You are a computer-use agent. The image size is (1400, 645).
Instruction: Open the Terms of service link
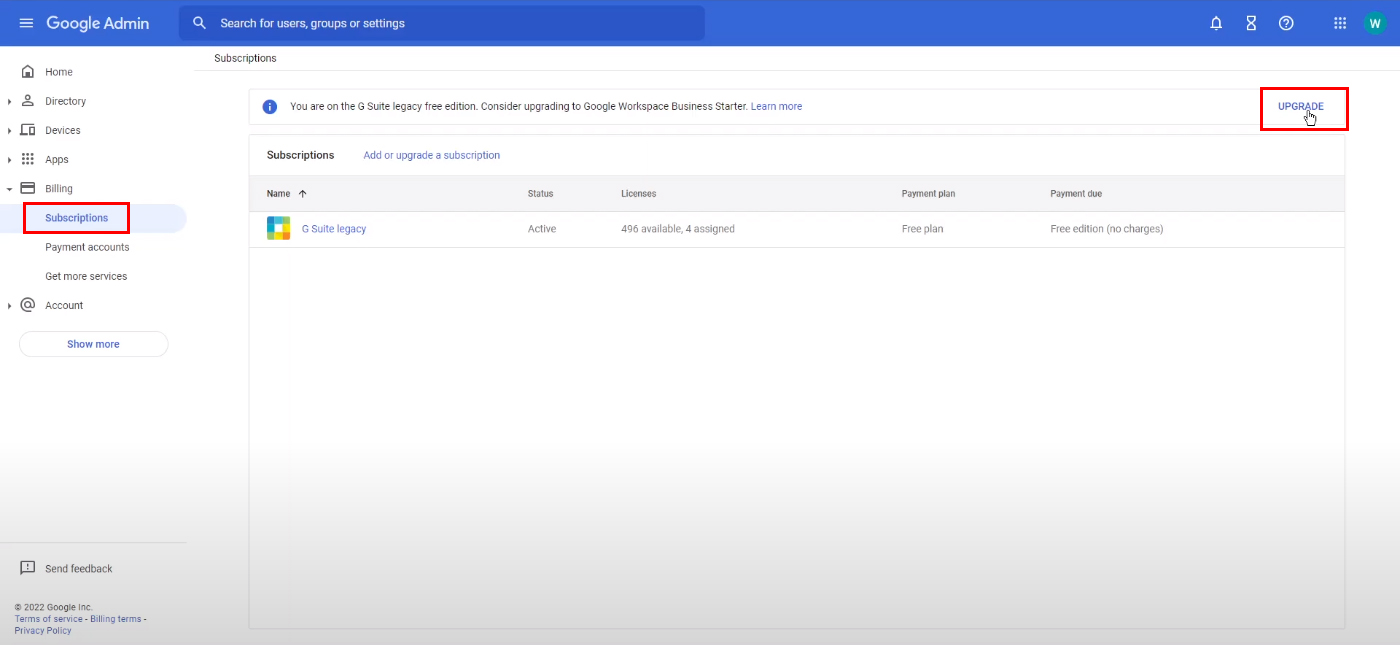[x=49, y=619]
